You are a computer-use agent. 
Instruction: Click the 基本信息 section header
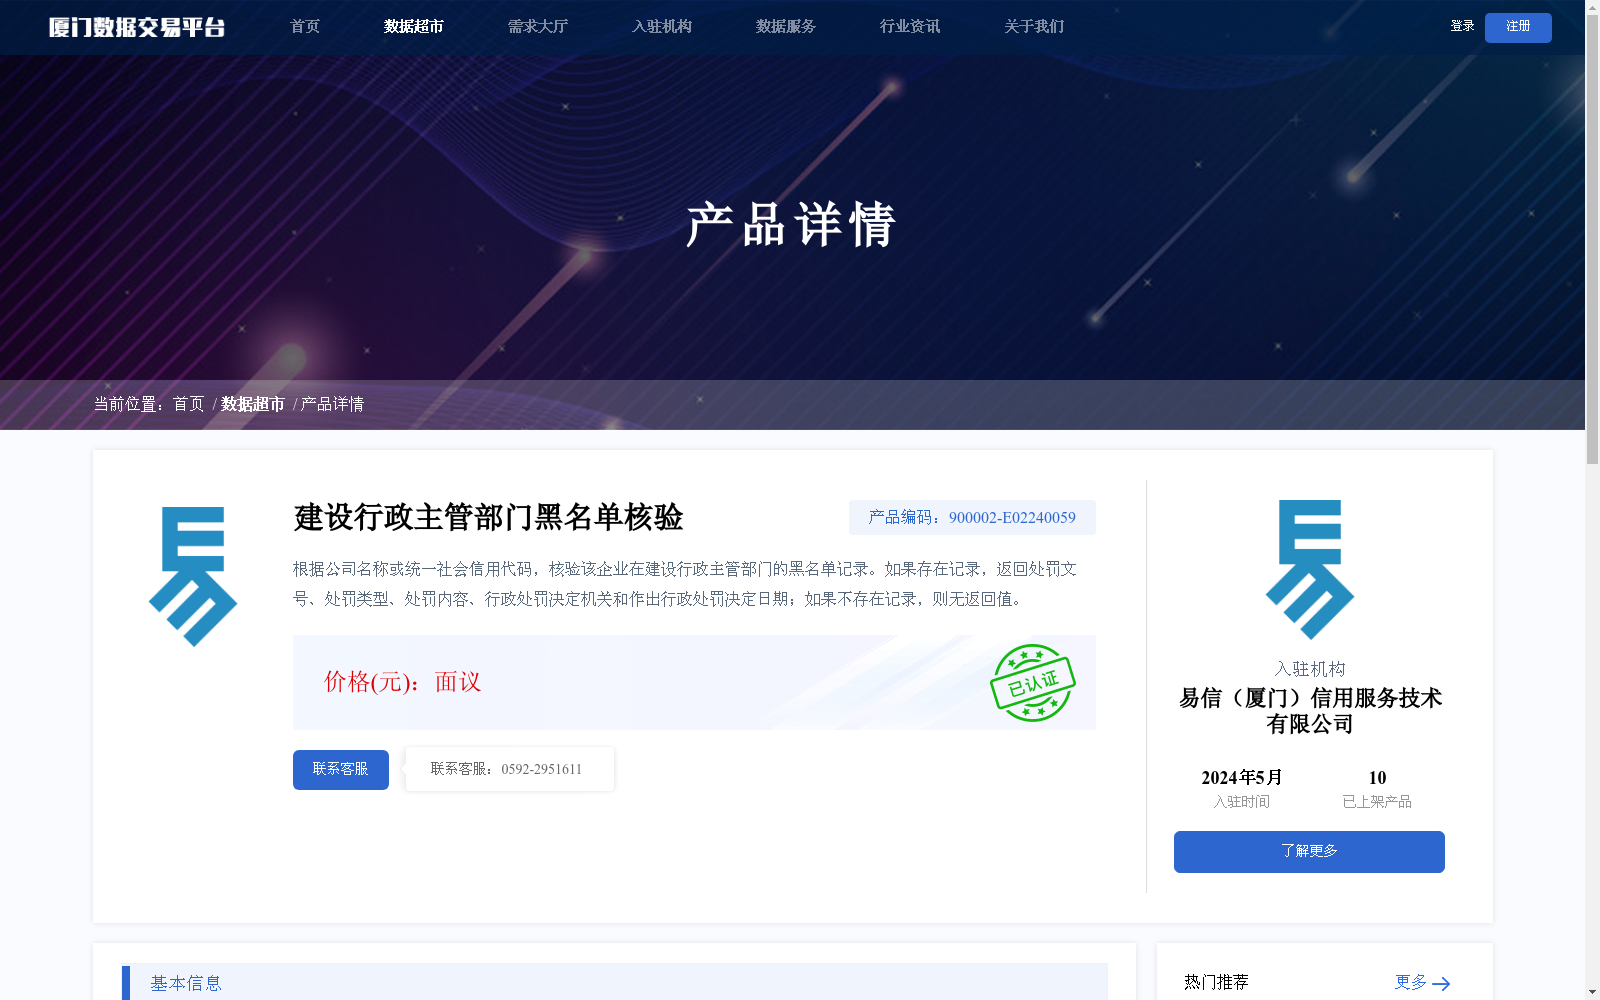point(615,982)
